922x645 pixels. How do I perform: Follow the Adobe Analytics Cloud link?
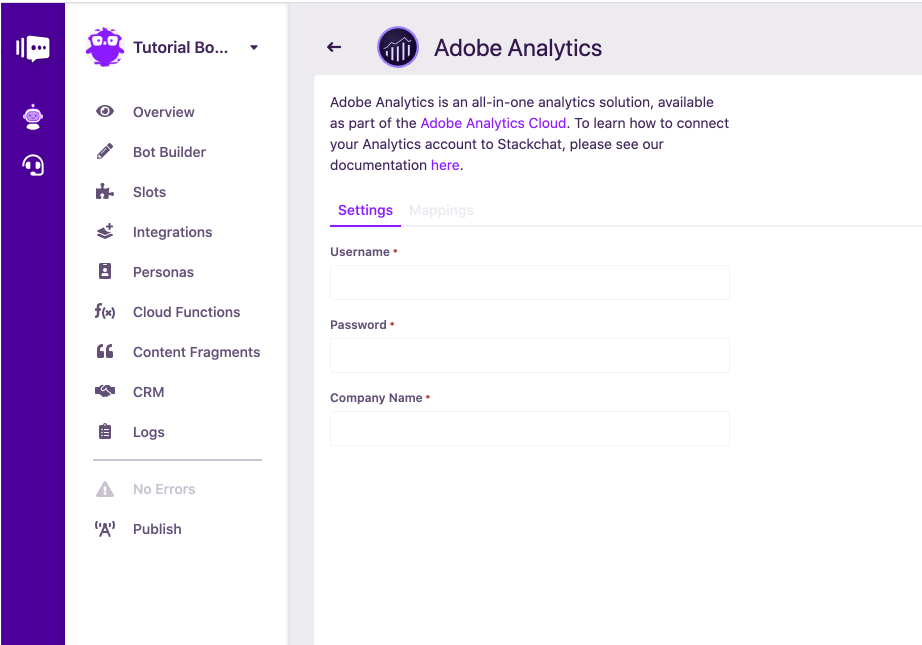(x=493, y=123)
